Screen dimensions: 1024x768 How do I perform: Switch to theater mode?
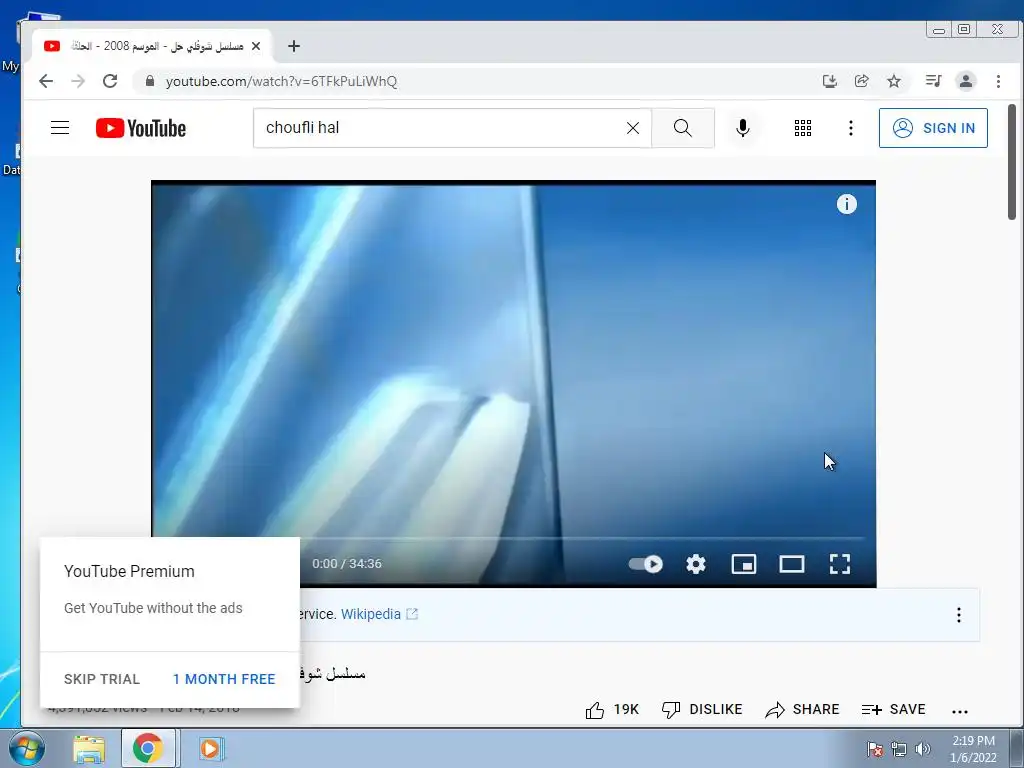[792, 564]
